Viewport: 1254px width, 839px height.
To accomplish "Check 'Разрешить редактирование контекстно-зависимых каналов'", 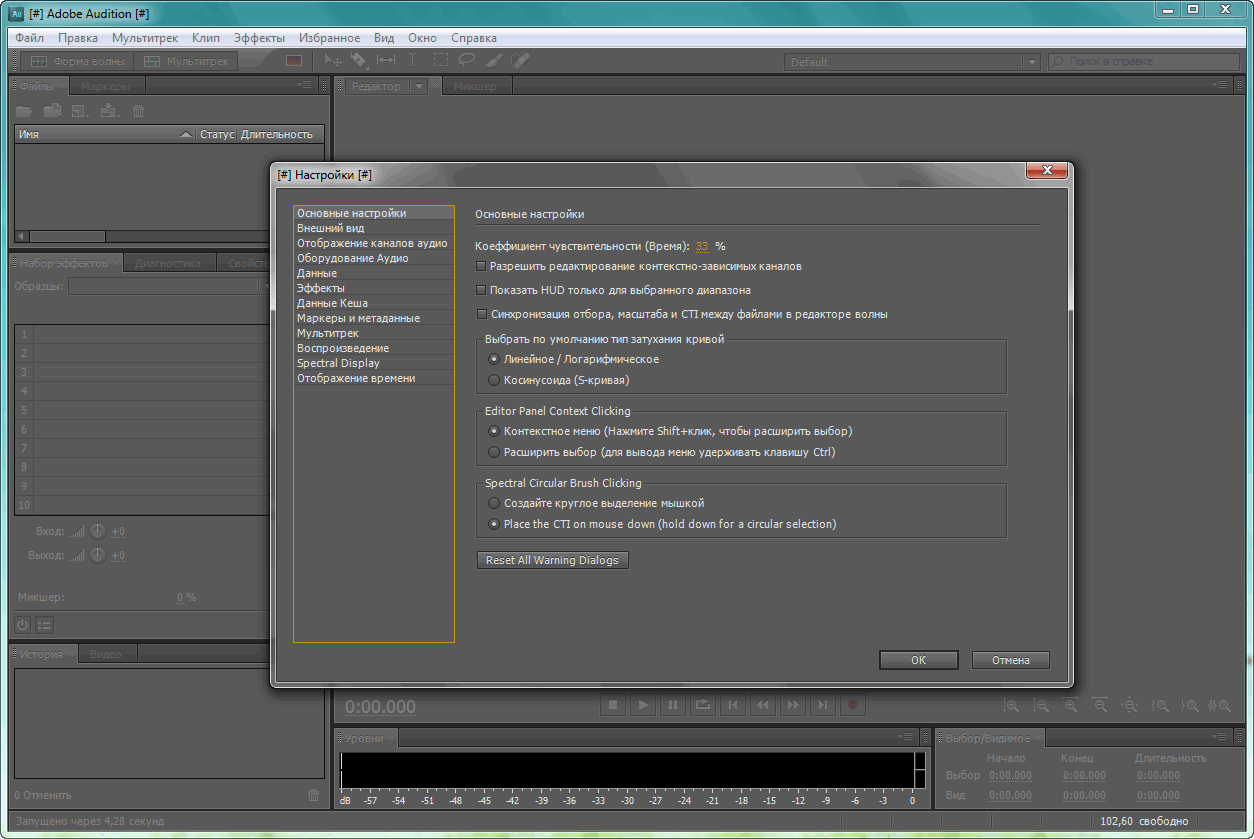I will (481, 267).
